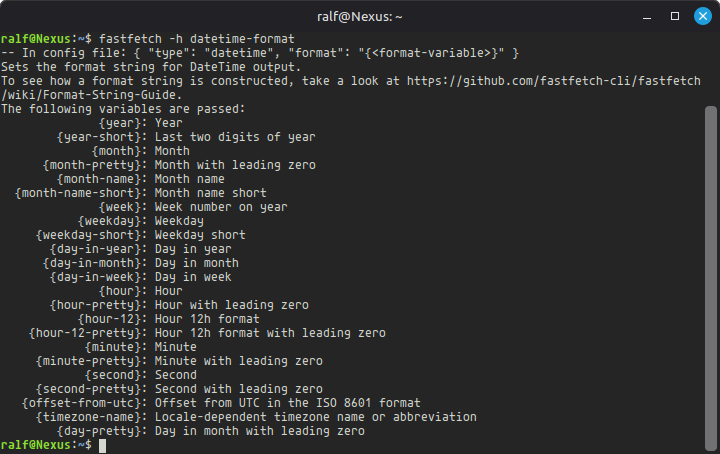Click the /wiki/Format-String-Guide link continuation
The height and width of the screenshot is (454, 720).
point(91,95)
